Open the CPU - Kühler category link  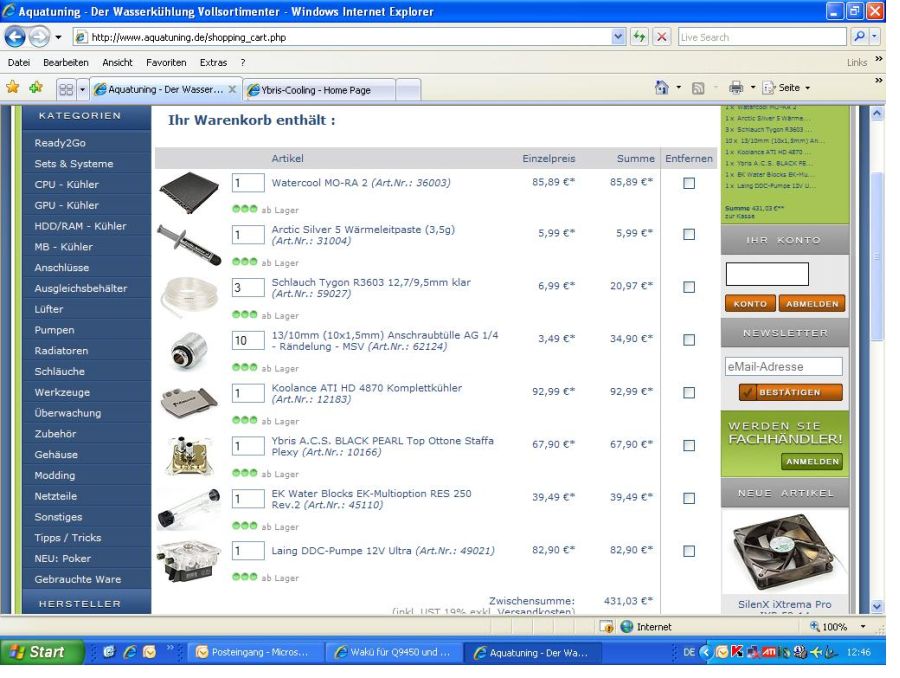pyautogui.click(x=67, y=184)
